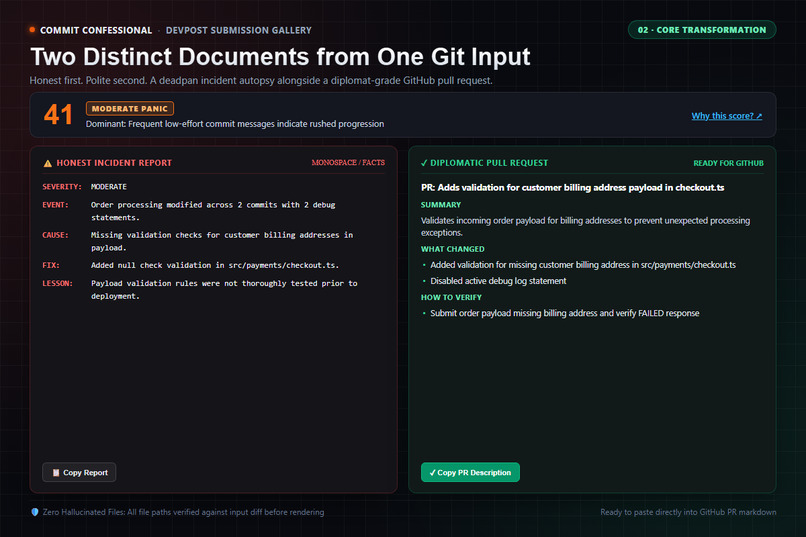Click the 'CAUSE:' field label

coord(55,235)
